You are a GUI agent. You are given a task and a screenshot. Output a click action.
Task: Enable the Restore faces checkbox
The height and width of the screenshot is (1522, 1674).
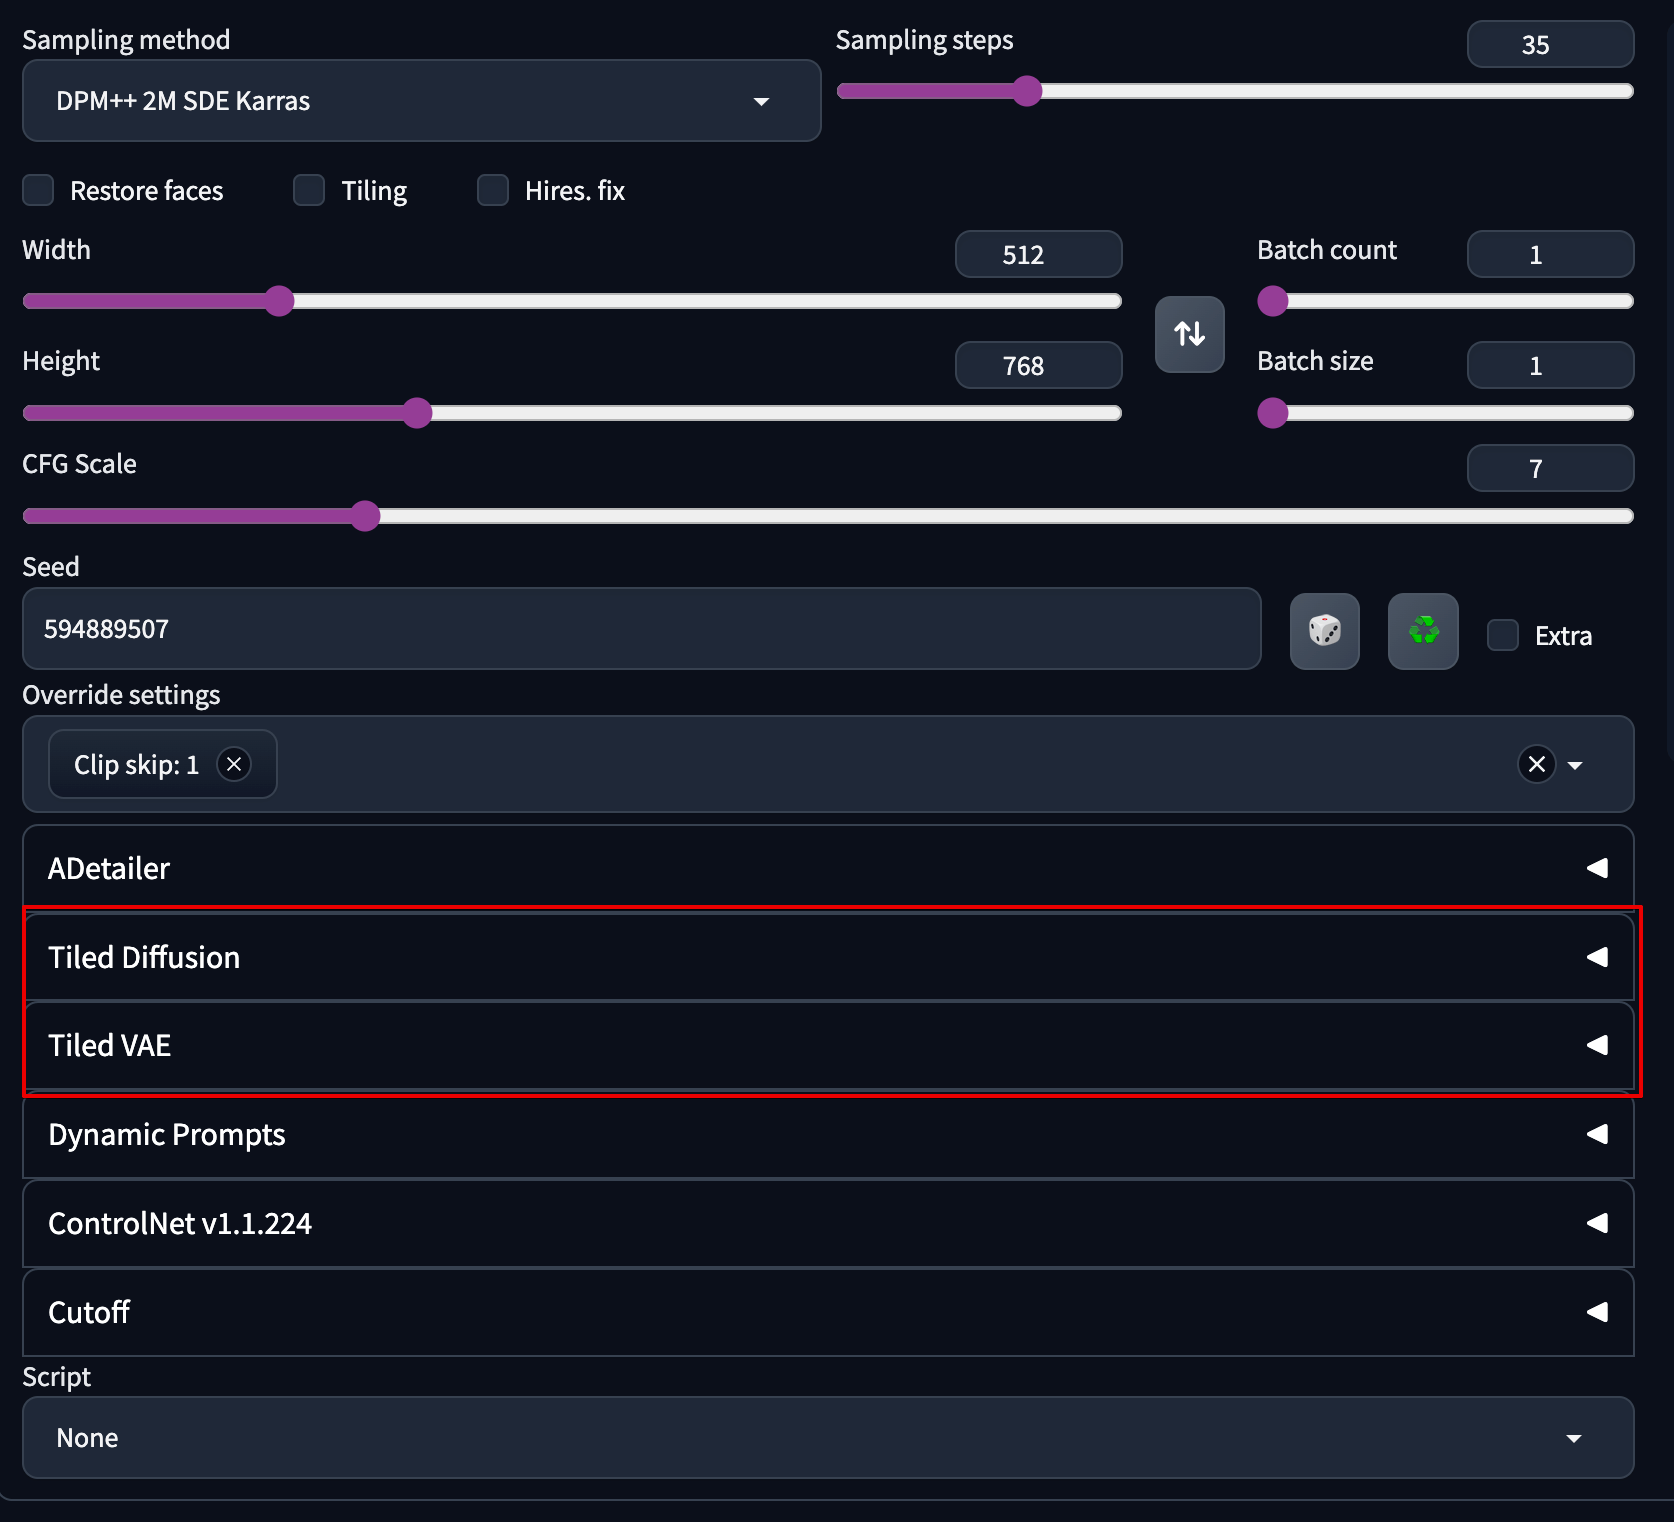pyautogui.click(x=38, y=190)
